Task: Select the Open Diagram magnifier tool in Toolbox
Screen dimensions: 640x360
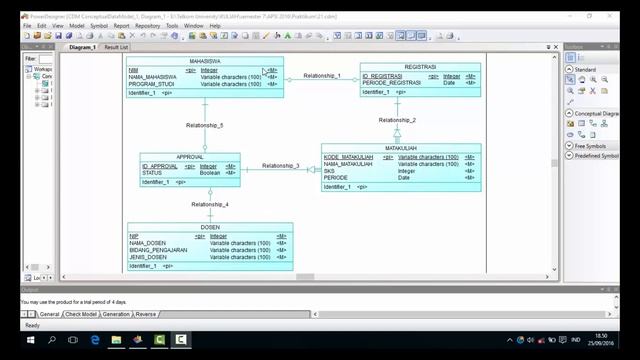Action: (570, 91)
